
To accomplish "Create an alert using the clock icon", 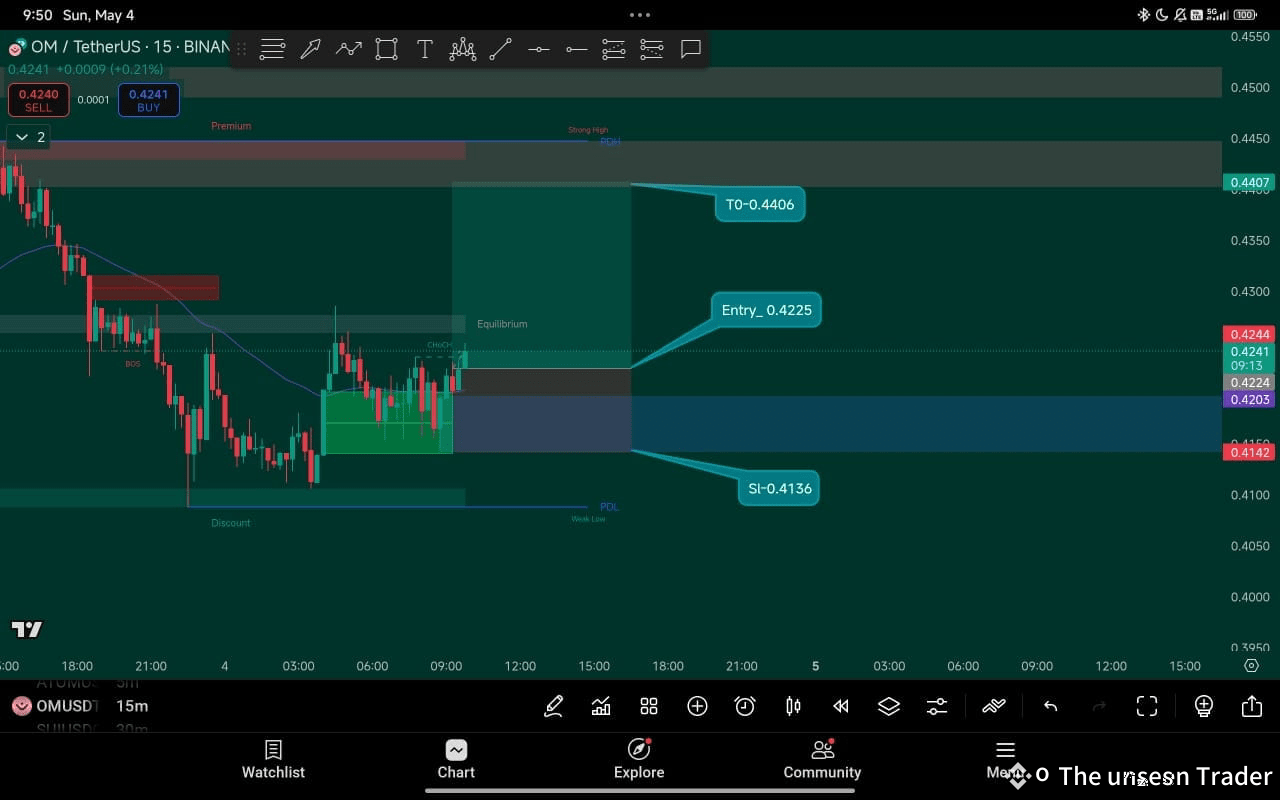I will coord(745,706).
